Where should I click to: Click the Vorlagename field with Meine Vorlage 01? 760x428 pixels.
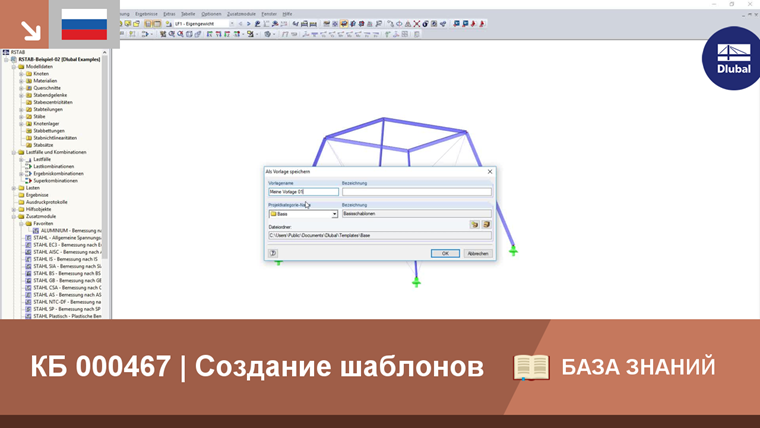tap(303, 192)
